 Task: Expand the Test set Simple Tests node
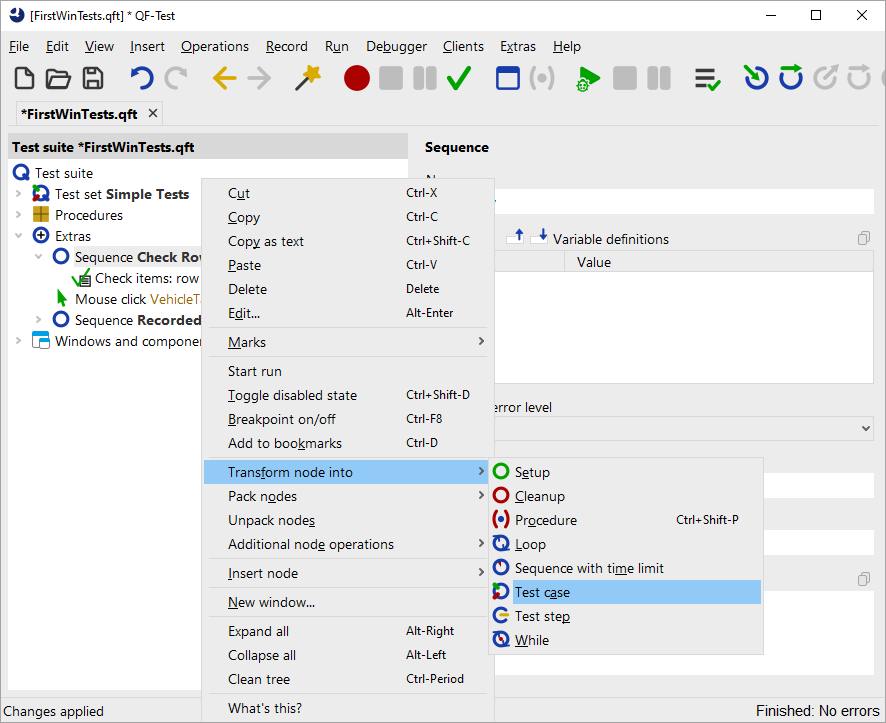pyautogui.click(x=18, y=194)
